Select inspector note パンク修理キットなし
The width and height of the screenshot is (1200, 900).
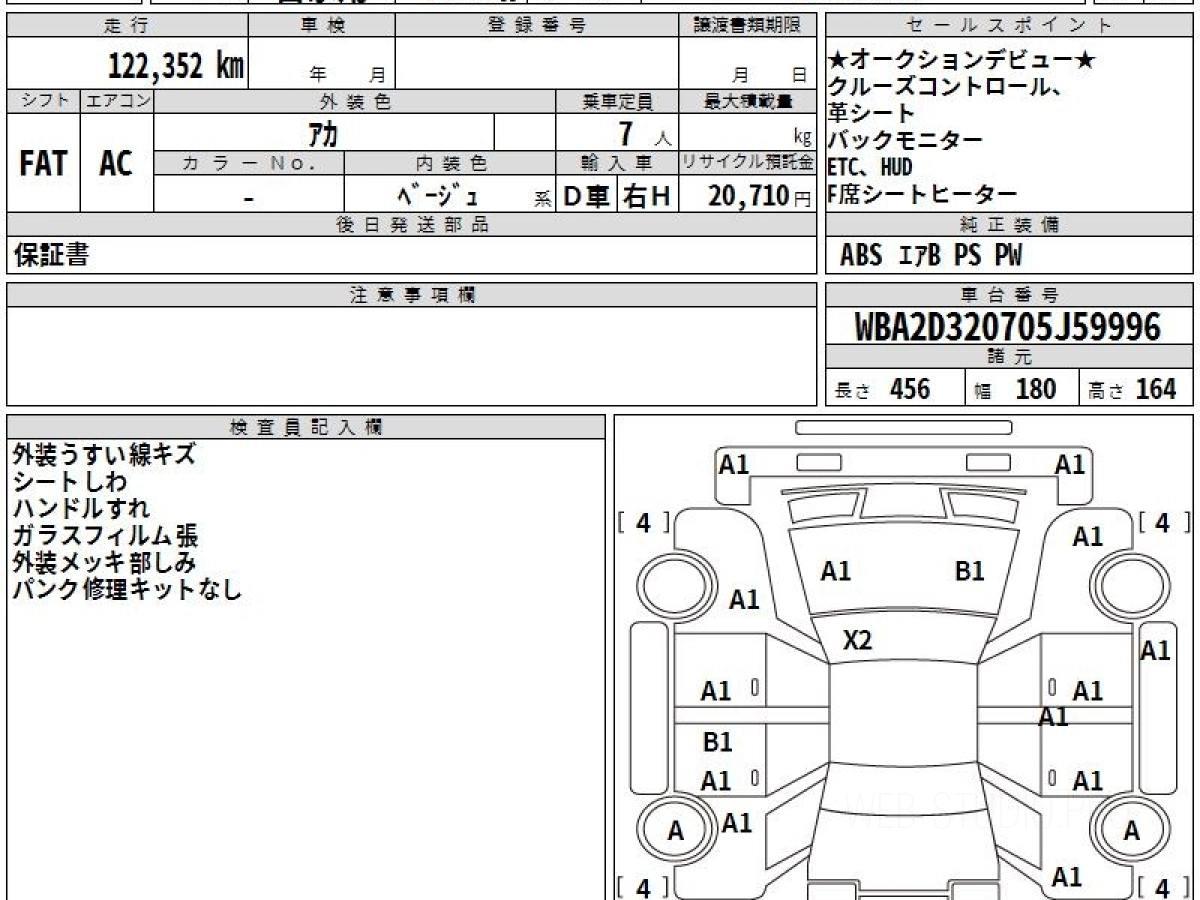(127, 589)
